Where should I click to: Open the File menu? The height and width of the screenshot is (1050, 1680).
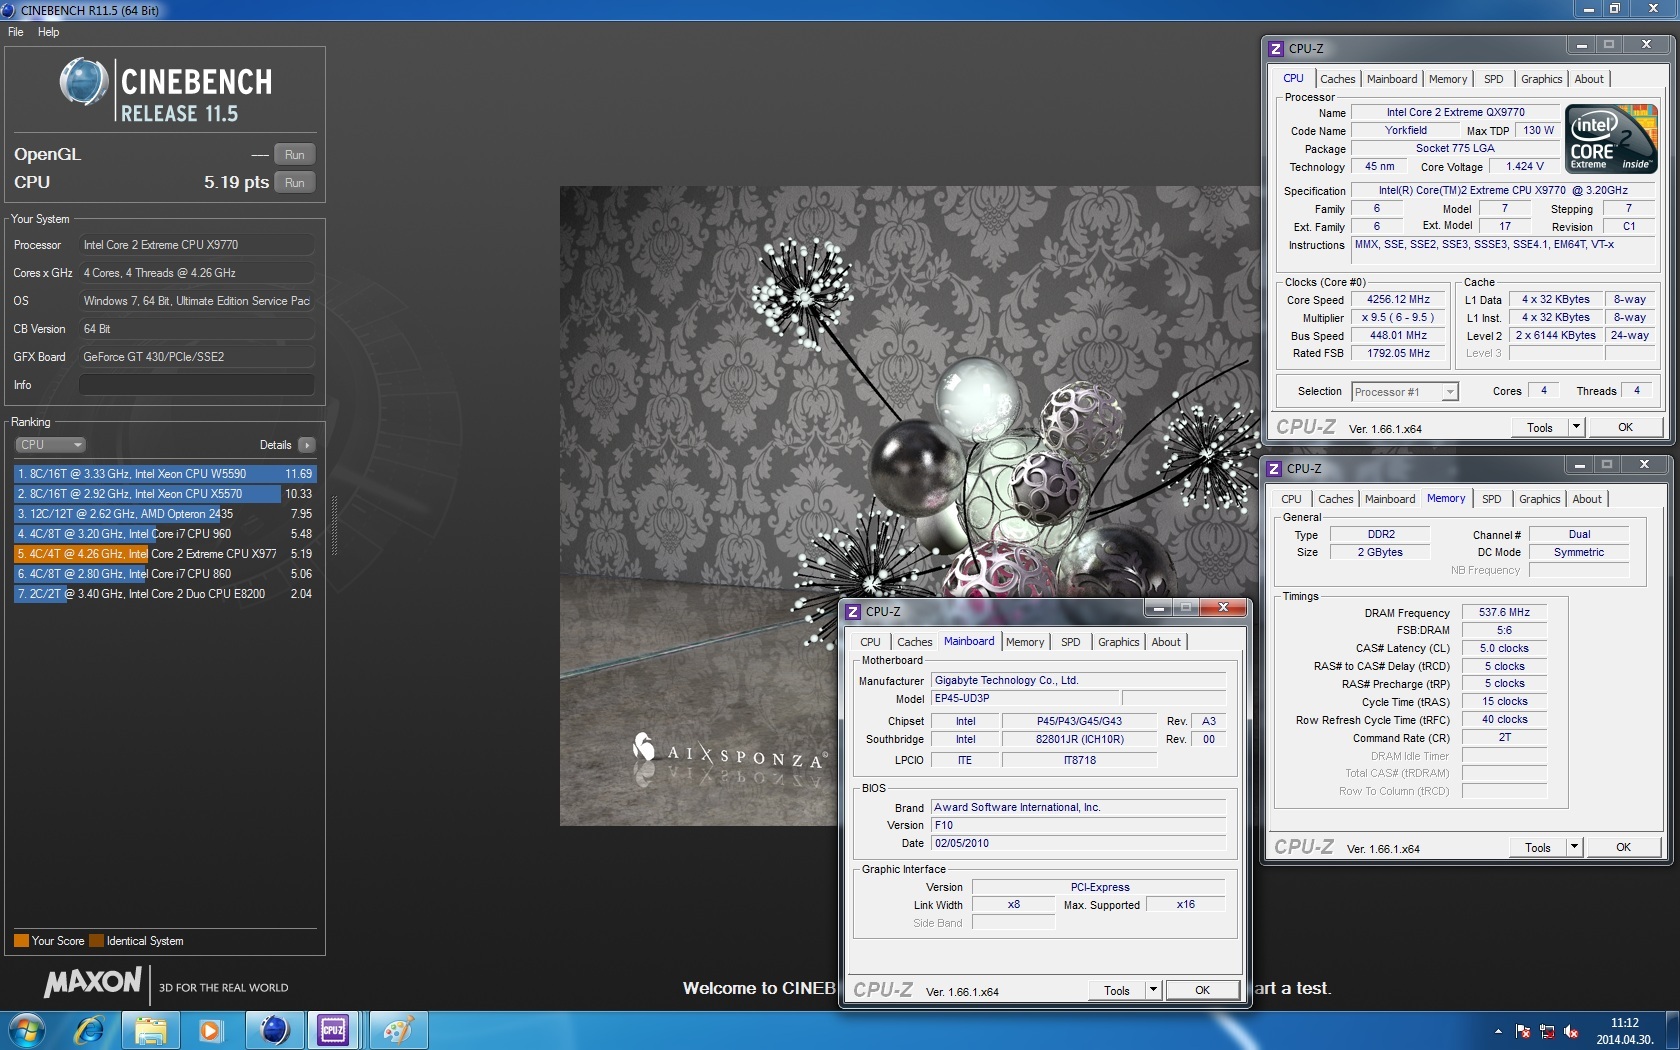click(16, 32)
